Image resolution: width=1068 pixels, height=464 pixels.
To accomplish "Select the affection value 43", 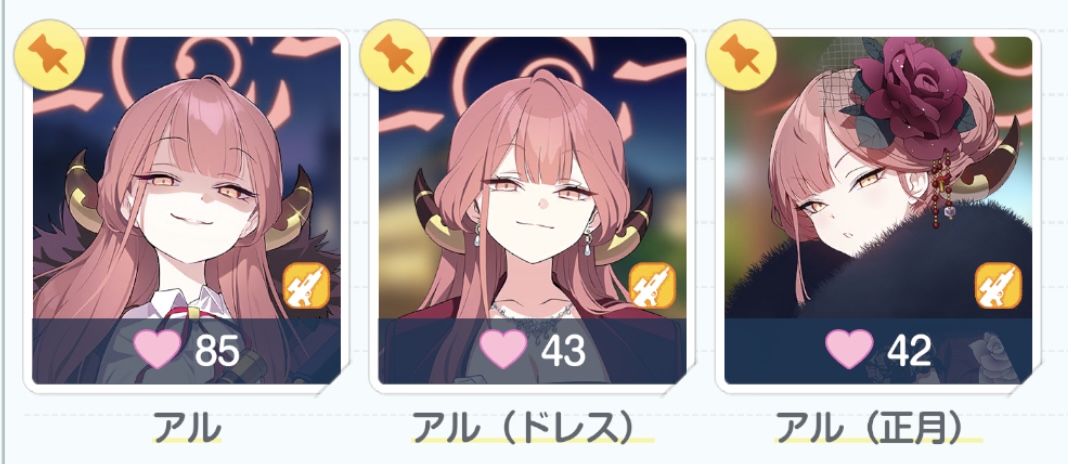I will click(x=563, y=351).
